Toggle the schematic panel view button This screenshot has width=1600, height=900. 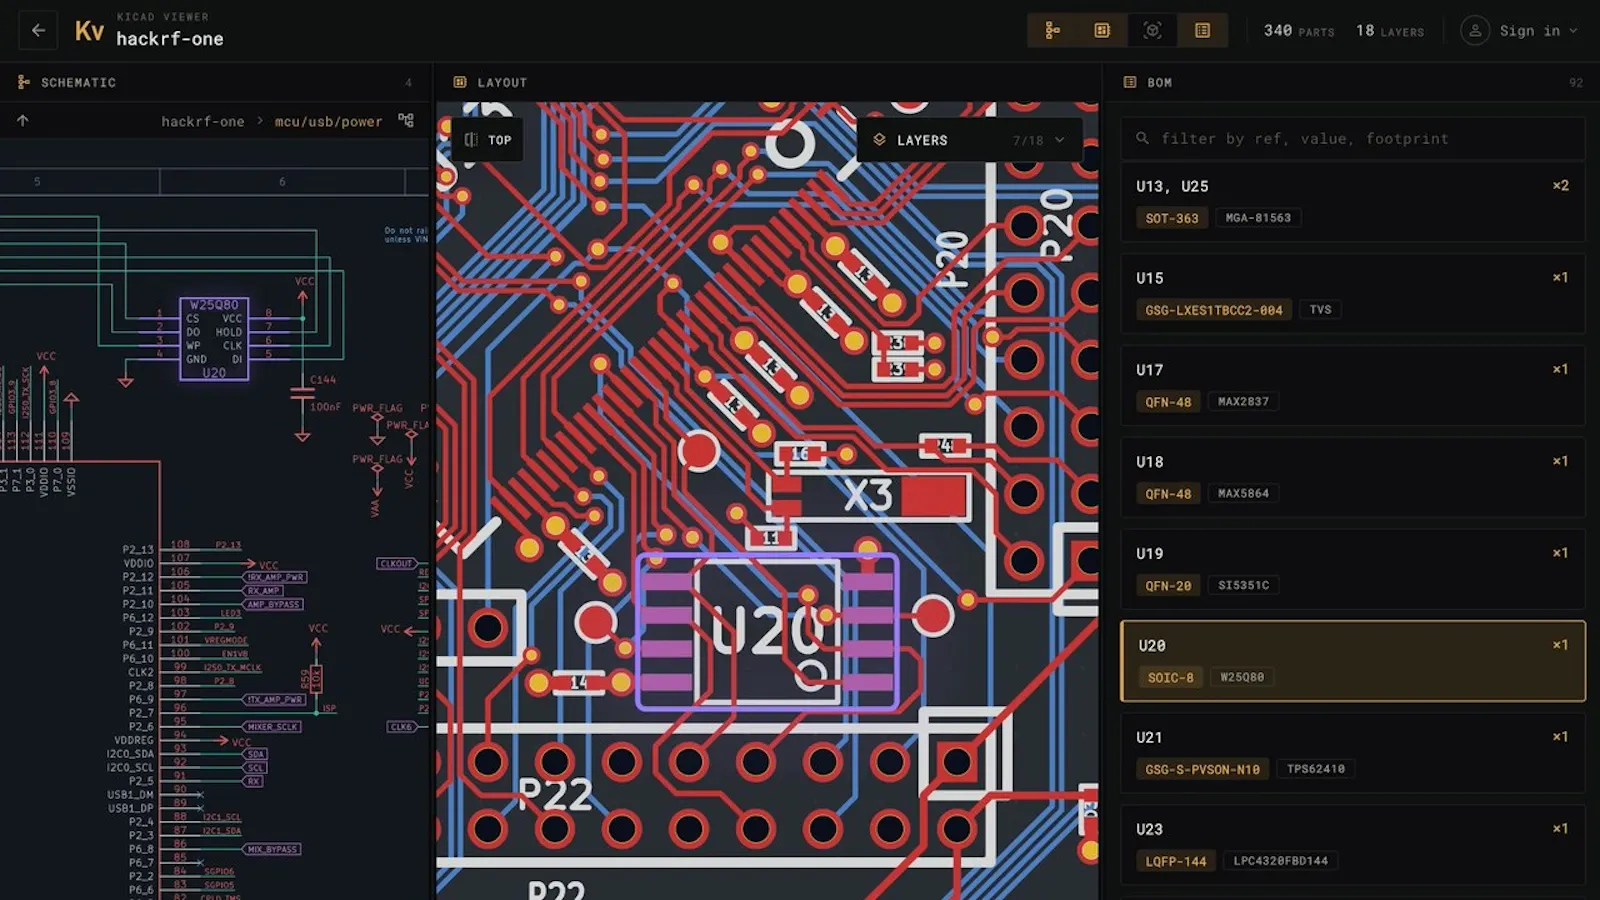tap(1052, 31)
